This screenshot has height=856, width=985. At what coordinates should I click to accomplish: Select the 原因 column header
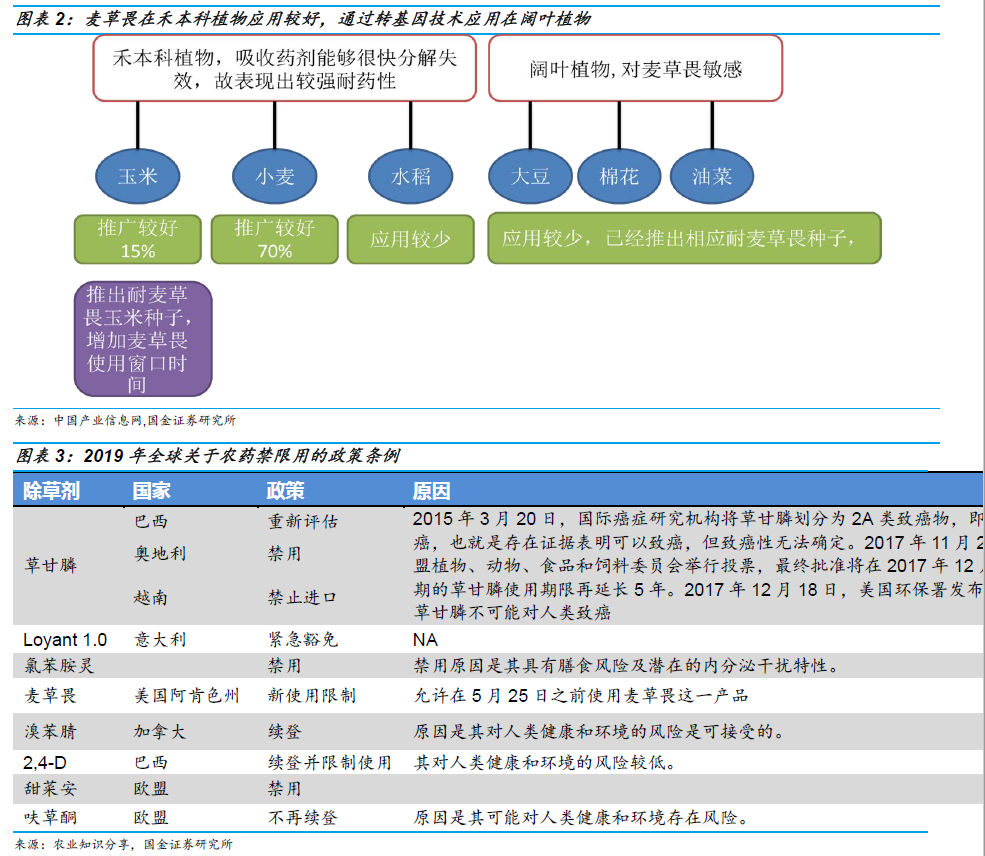coord(432,491)
